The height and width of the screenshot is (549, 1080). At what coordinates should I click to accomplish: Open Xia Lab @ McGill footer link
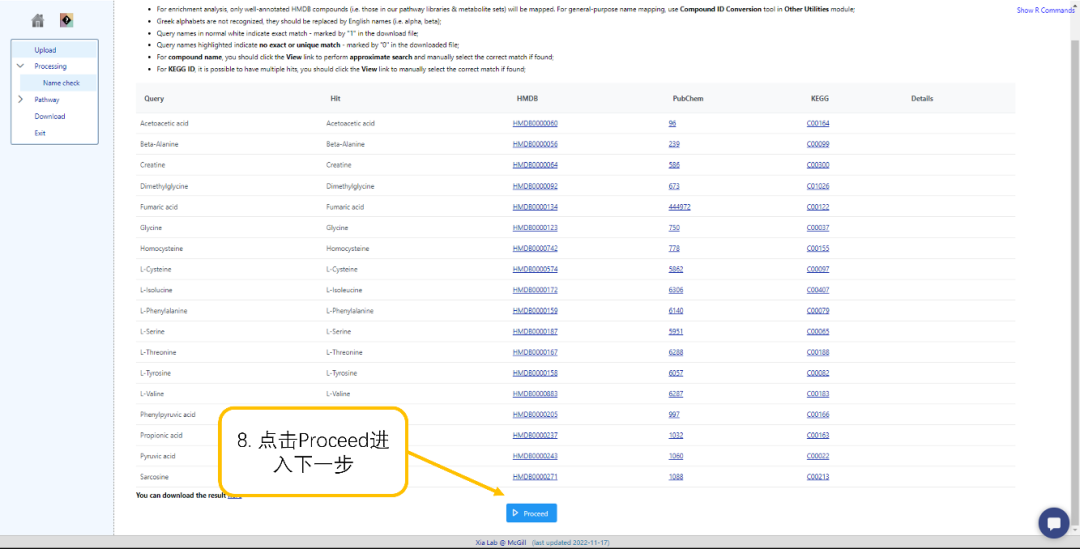[x=501, y=543]
